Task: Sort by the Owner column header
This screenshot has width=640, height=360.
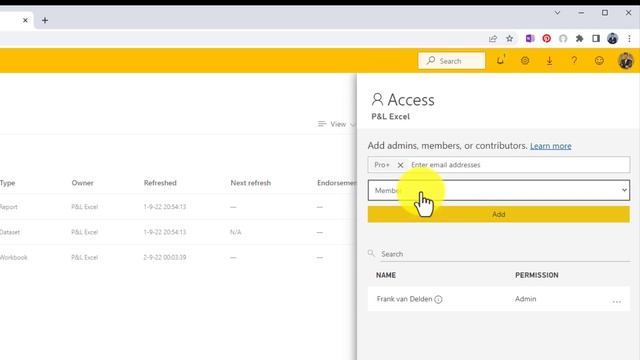Action: [82, 183]
